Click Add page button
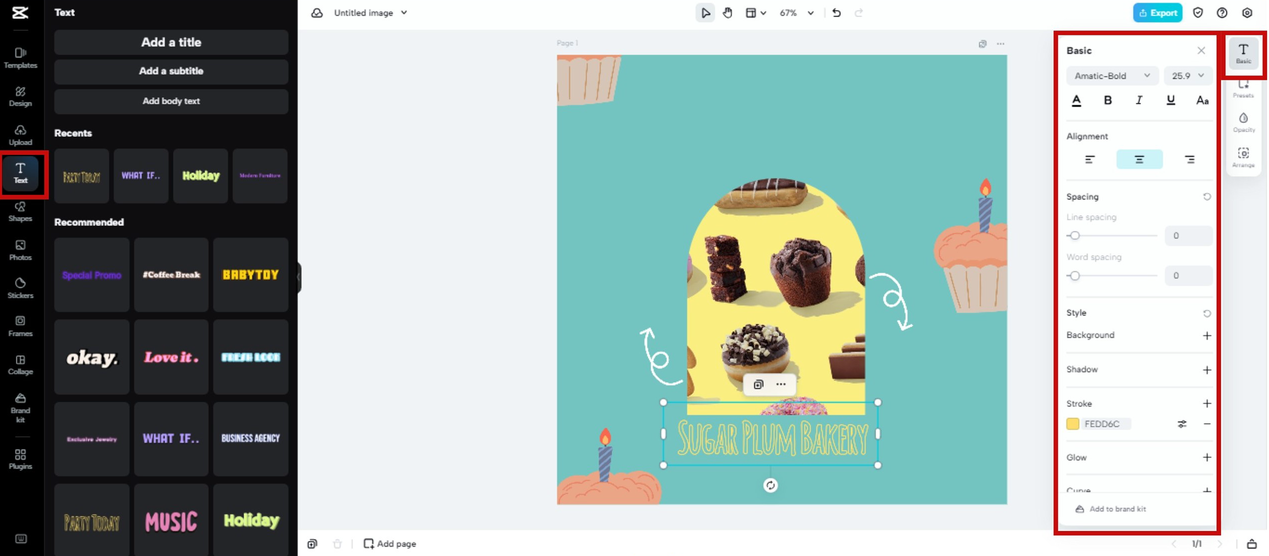Viewport: 1269px width, 556px height. click(x=390, y=544)
